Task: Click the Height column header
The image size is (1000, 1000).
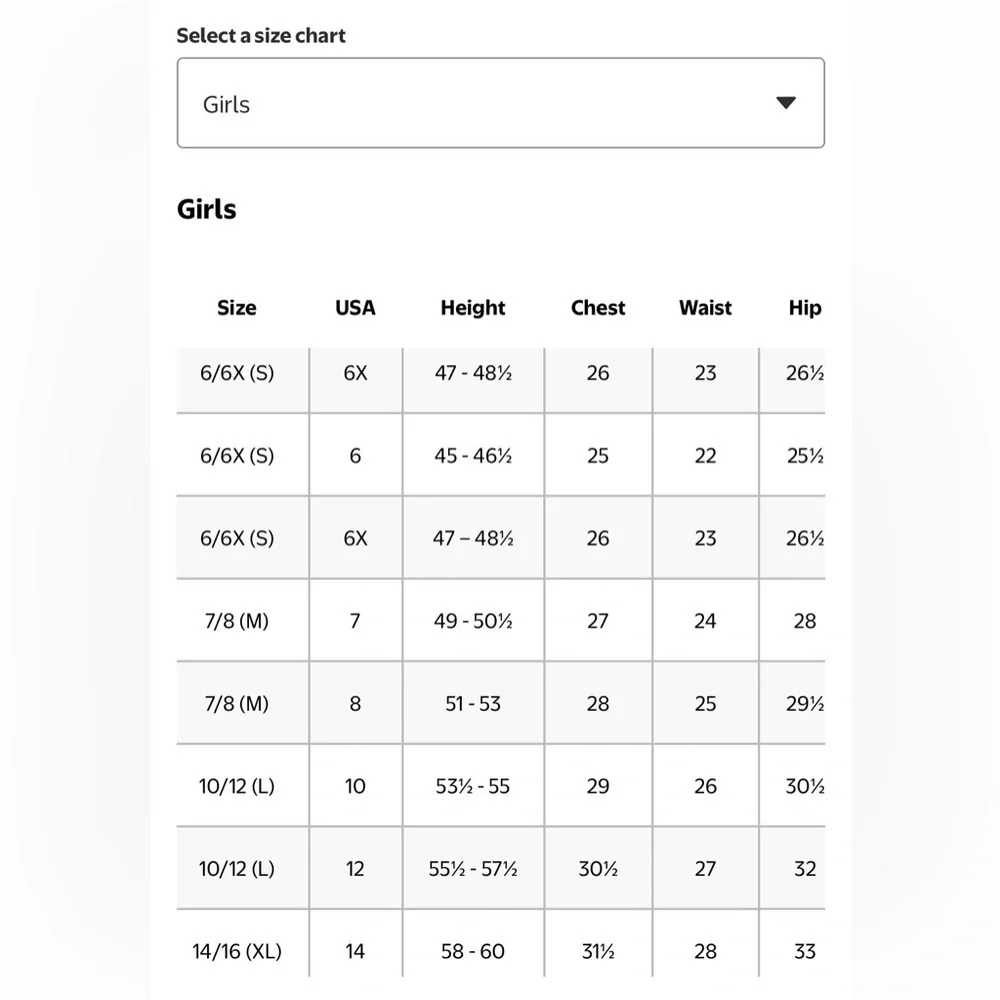Action: [473, 308]
